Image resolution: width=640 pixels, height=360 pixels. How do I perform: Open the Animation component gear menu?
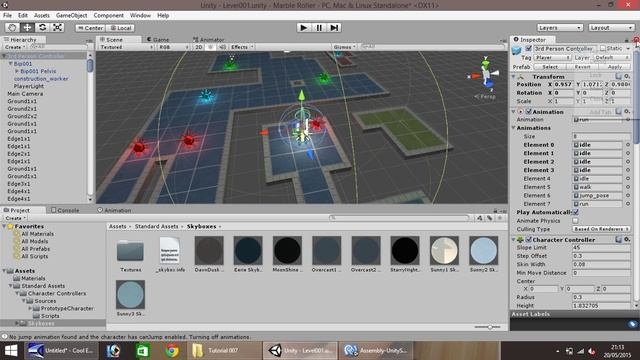(627, 111)
